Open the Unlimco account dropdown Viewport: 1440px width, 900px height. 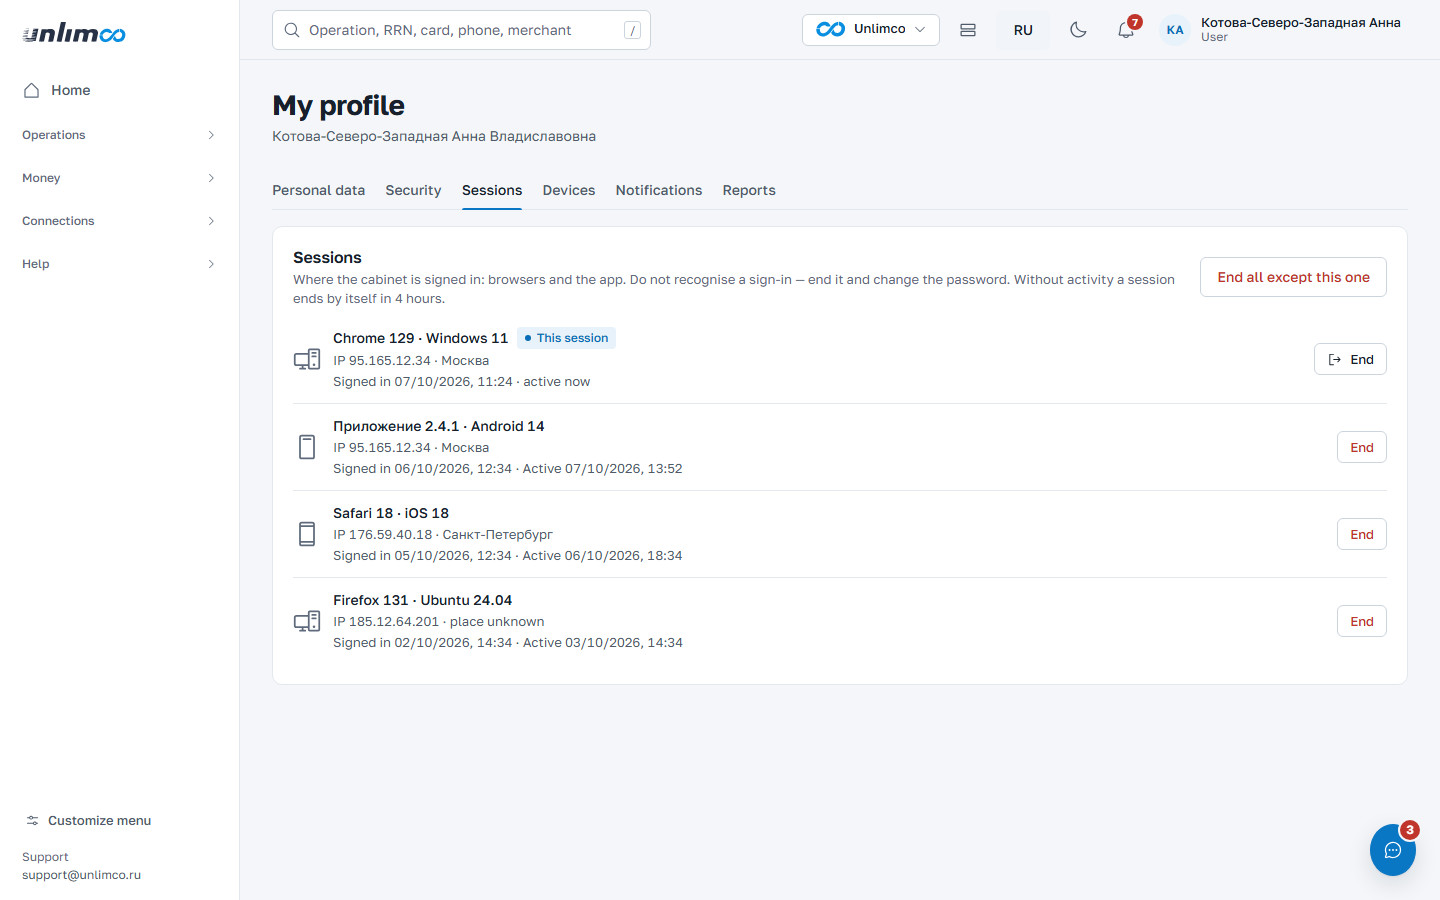870,30
